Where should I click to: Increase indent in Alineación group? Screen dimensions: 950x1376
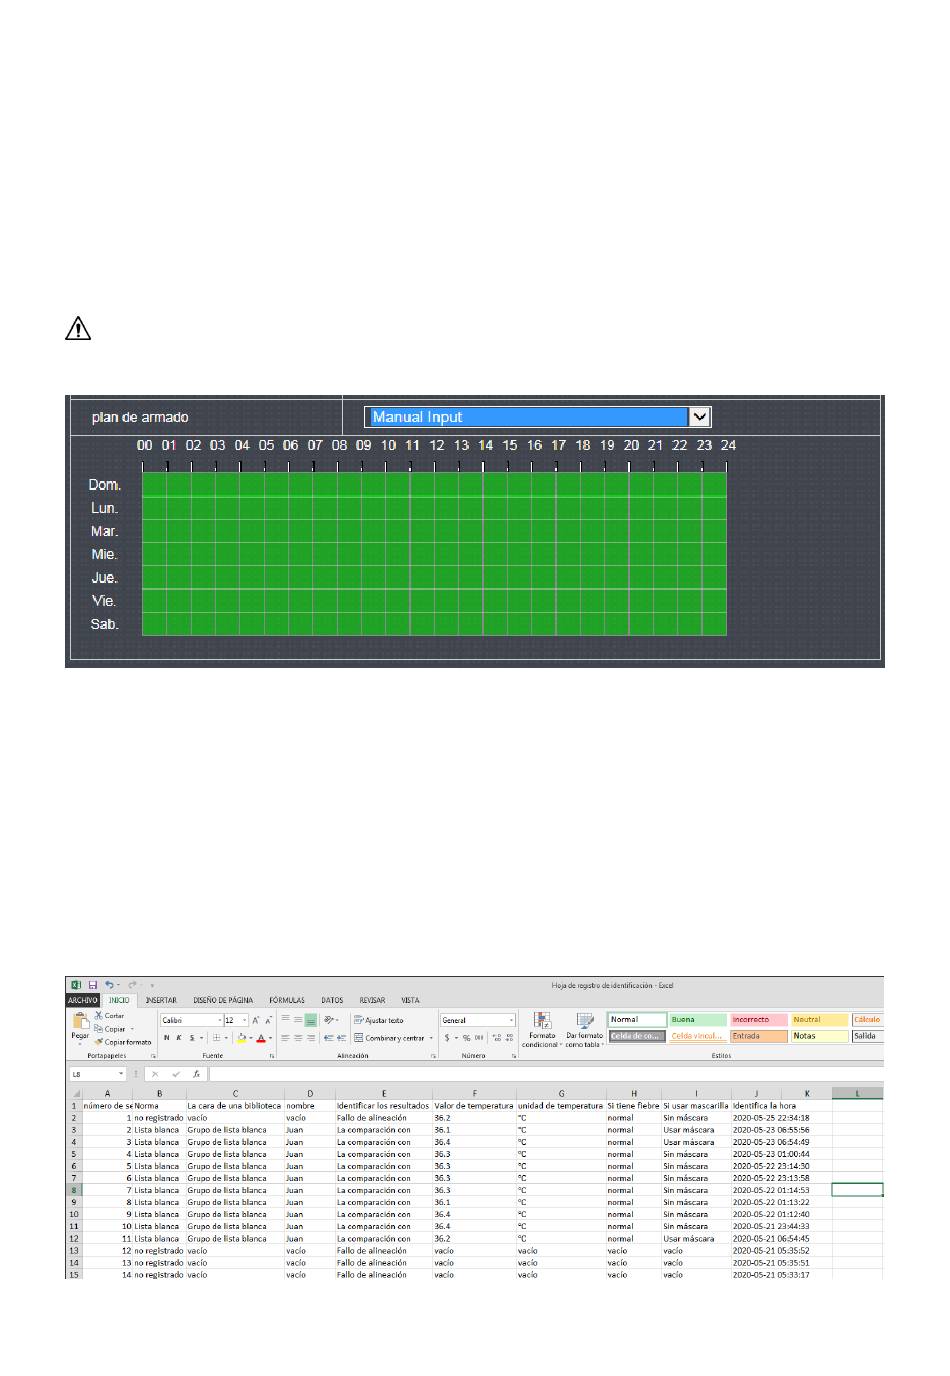point(341,1038)
